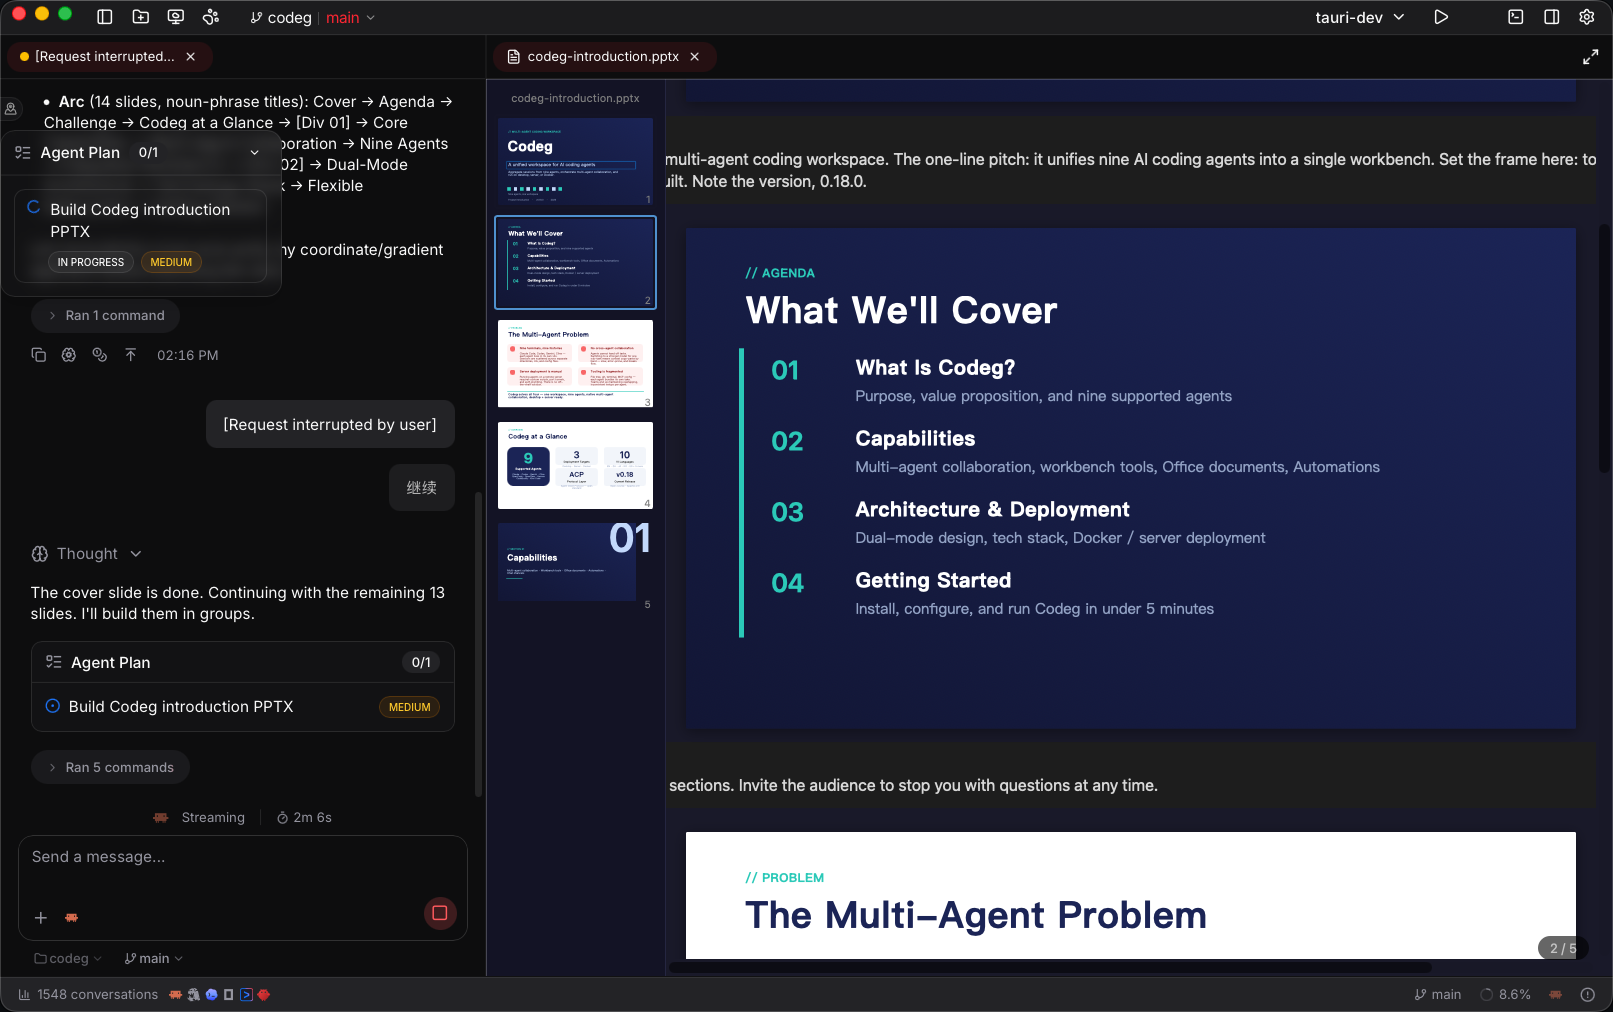Expand the Ran 5 commands section
This screenshot has width=1613, height=1012.
tap(111, 767)
